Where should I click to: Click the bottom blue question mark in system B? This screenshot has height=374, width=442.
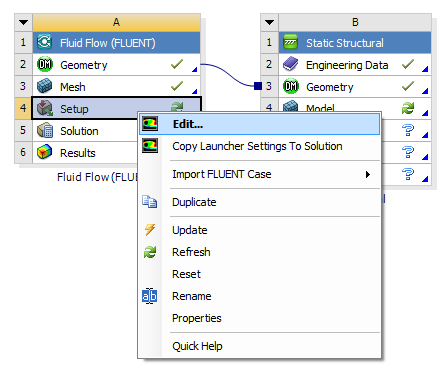click(x=408, y=174)
